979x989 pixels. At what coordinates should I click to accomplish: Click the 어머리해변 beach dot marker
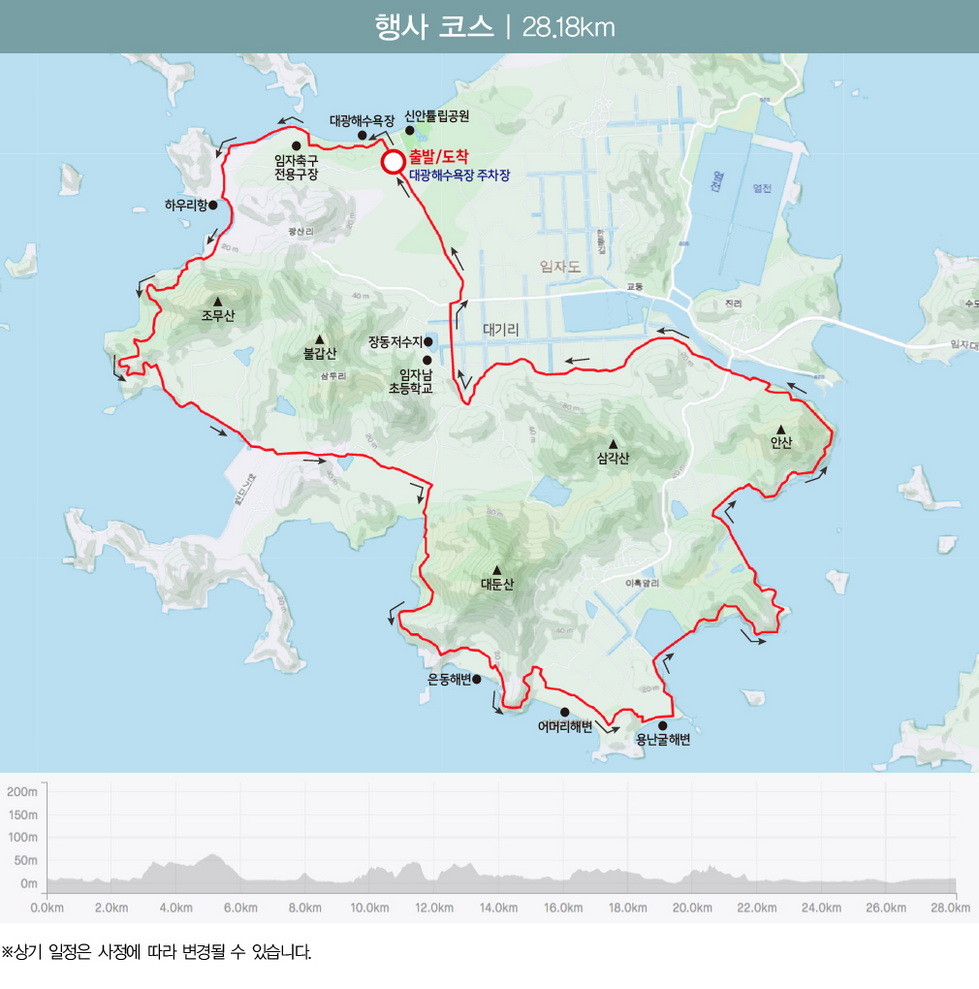coord(565,711)
